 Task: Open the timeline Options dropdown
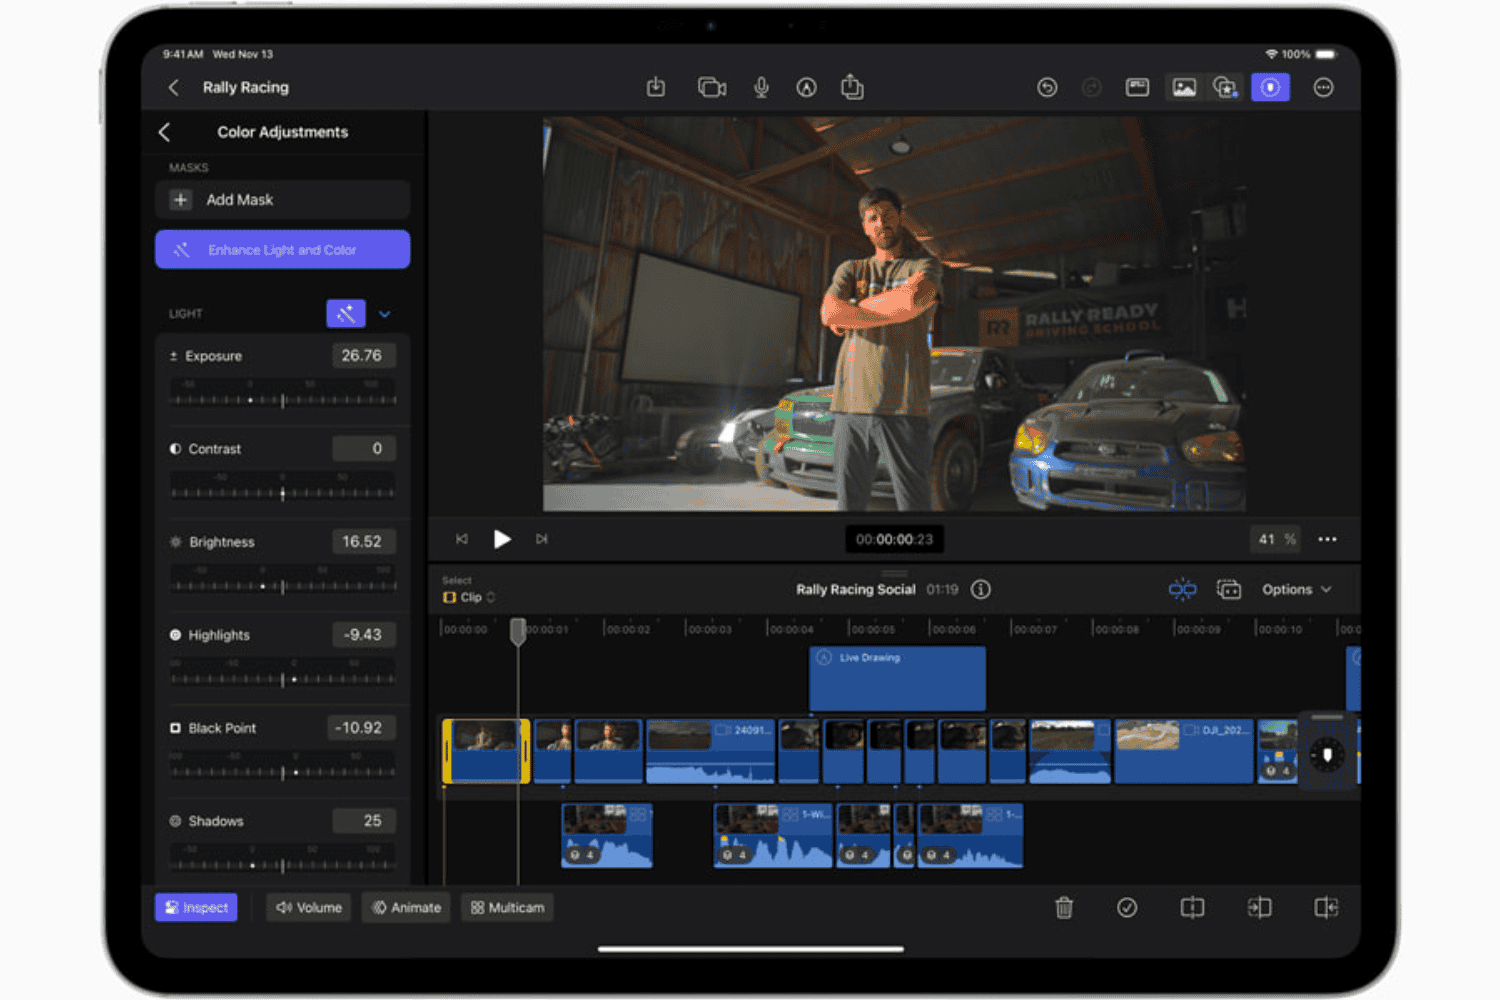click(1295, 589)
